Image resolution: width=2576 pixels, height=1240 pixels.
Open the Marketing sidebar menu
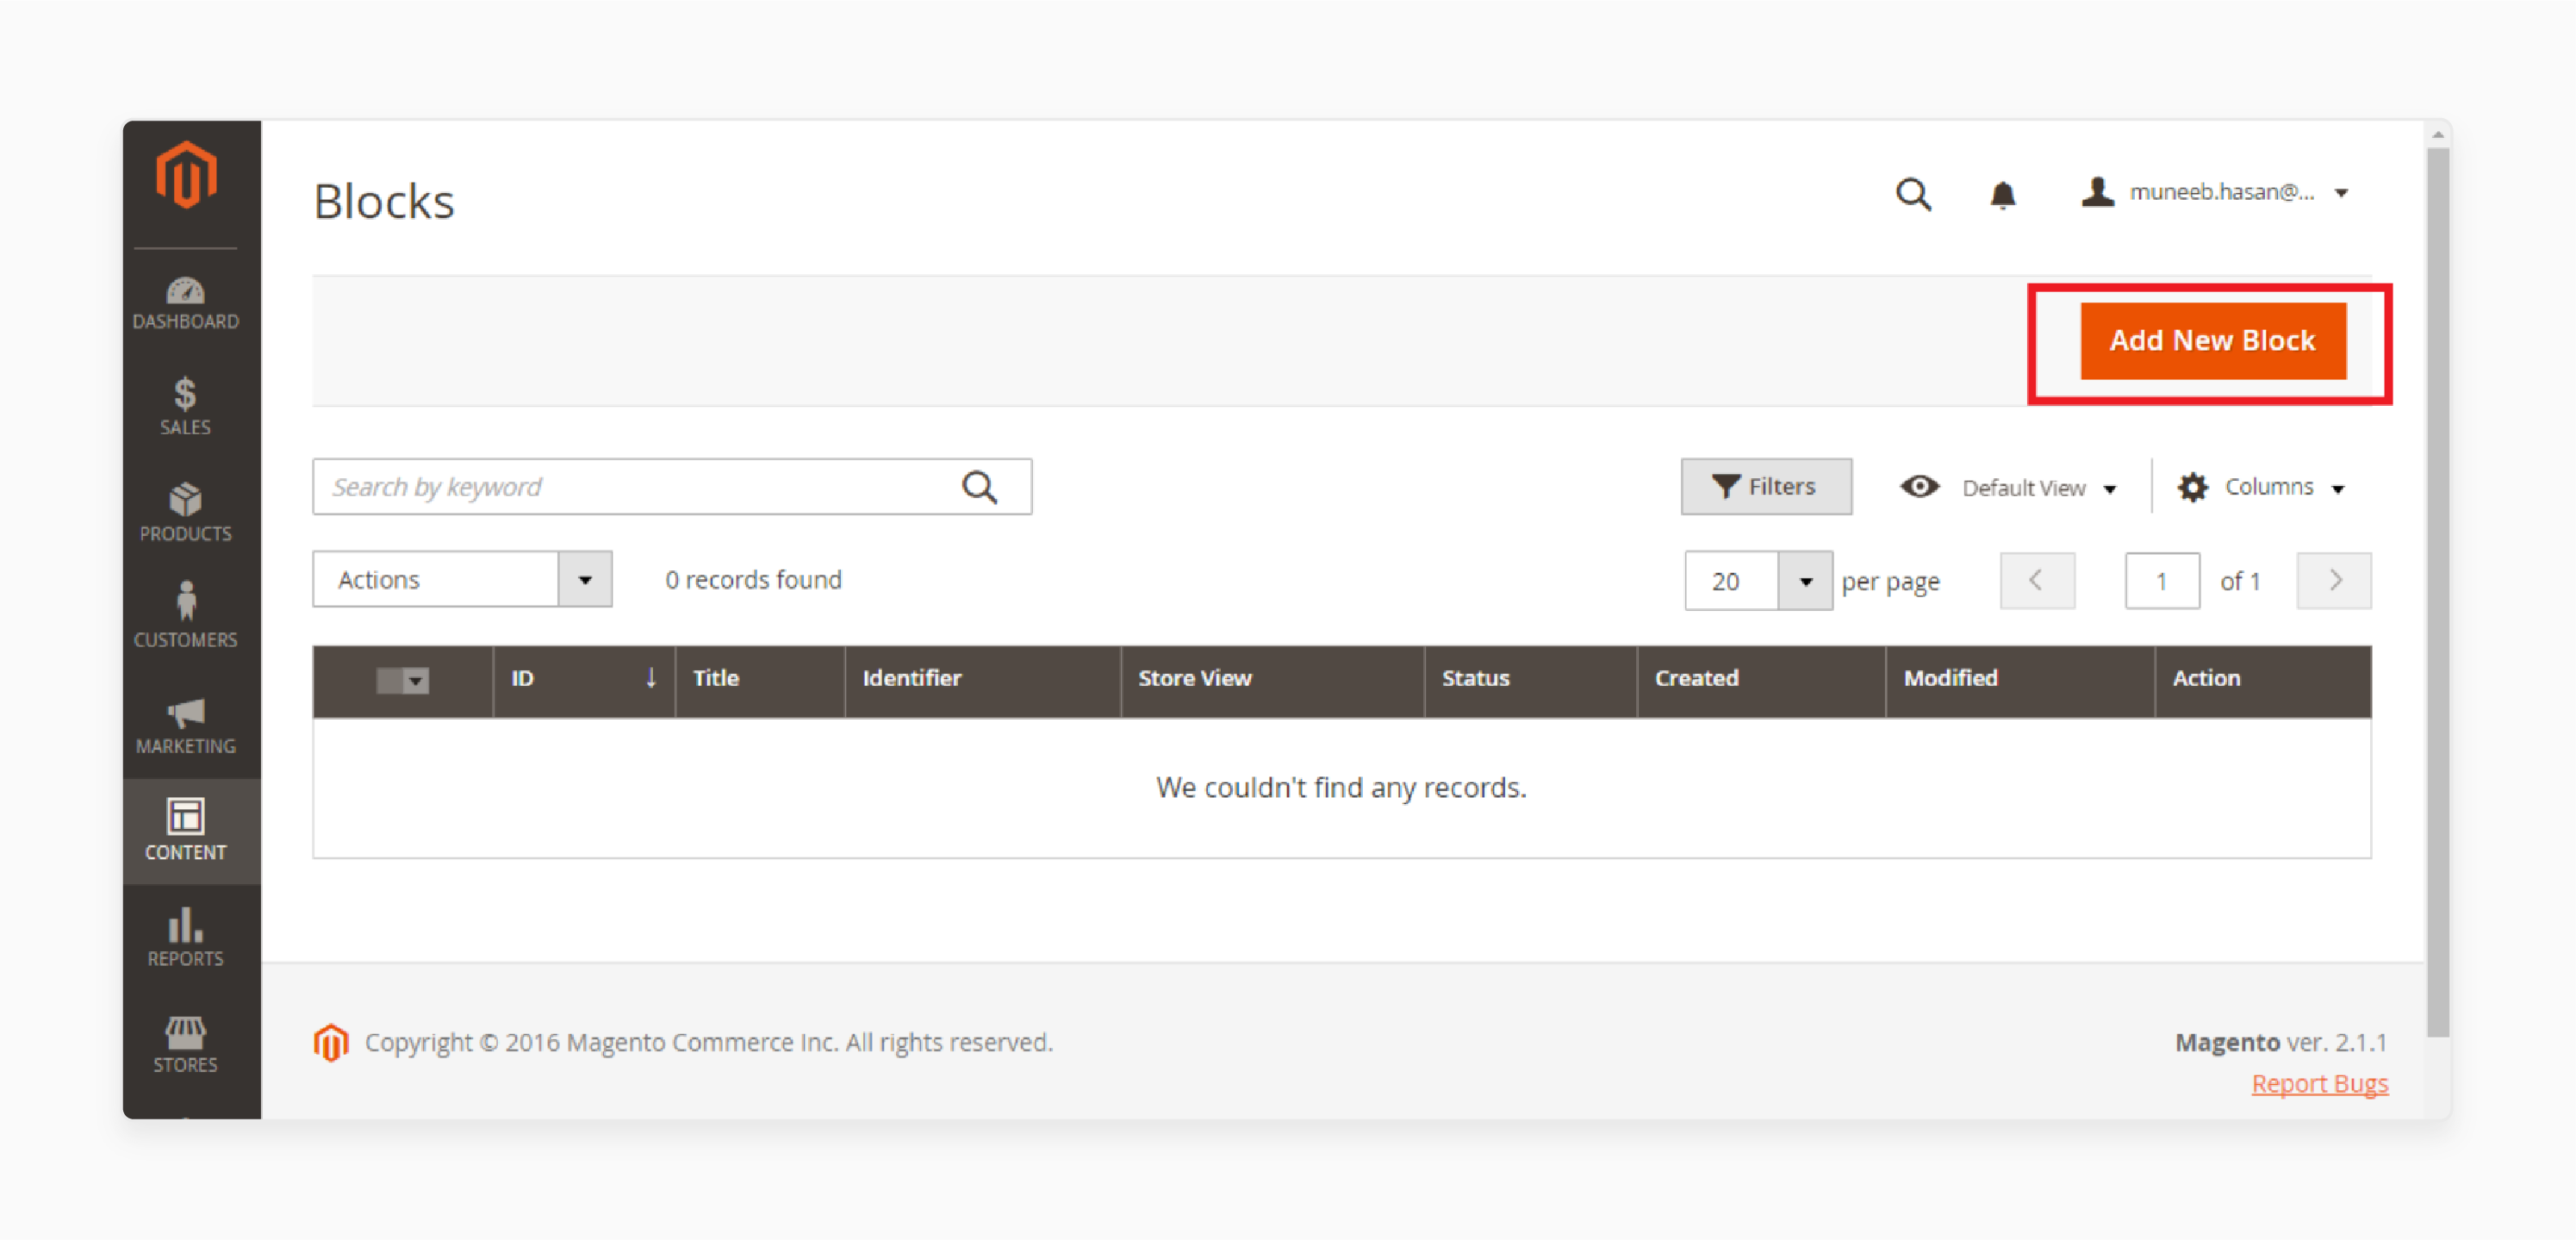pos(186,727)
